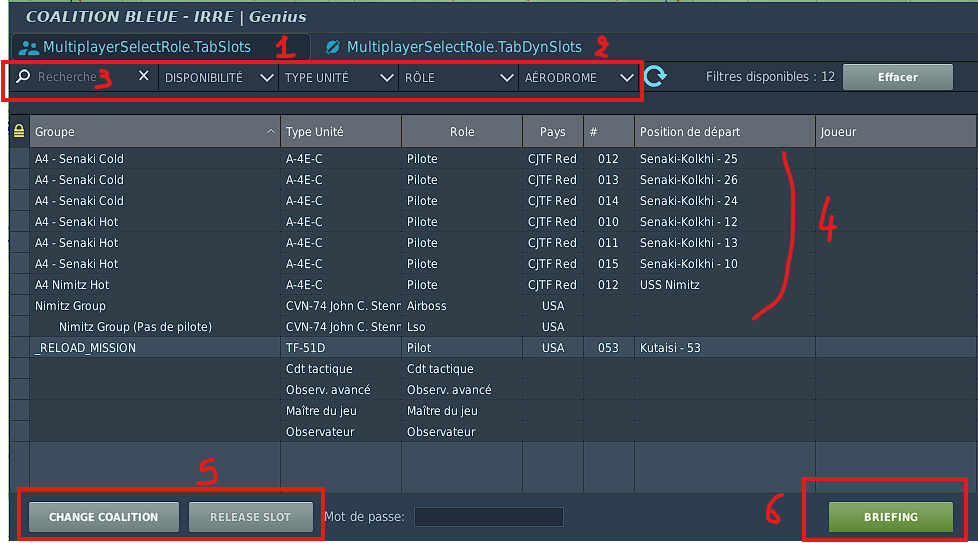Sort by # column header
This screenshot has width=978, height=543.
coord(609,132)
